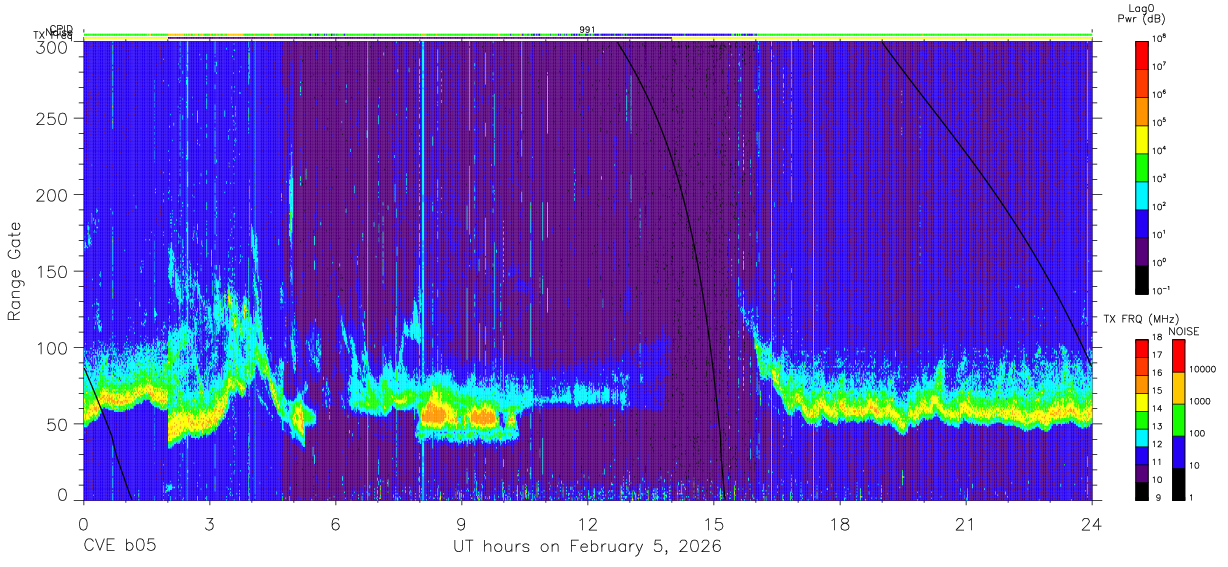Click the purple segment of Lag0 Pwr colorbar
1228x567 pixels.
click(x=1143, y=250)
